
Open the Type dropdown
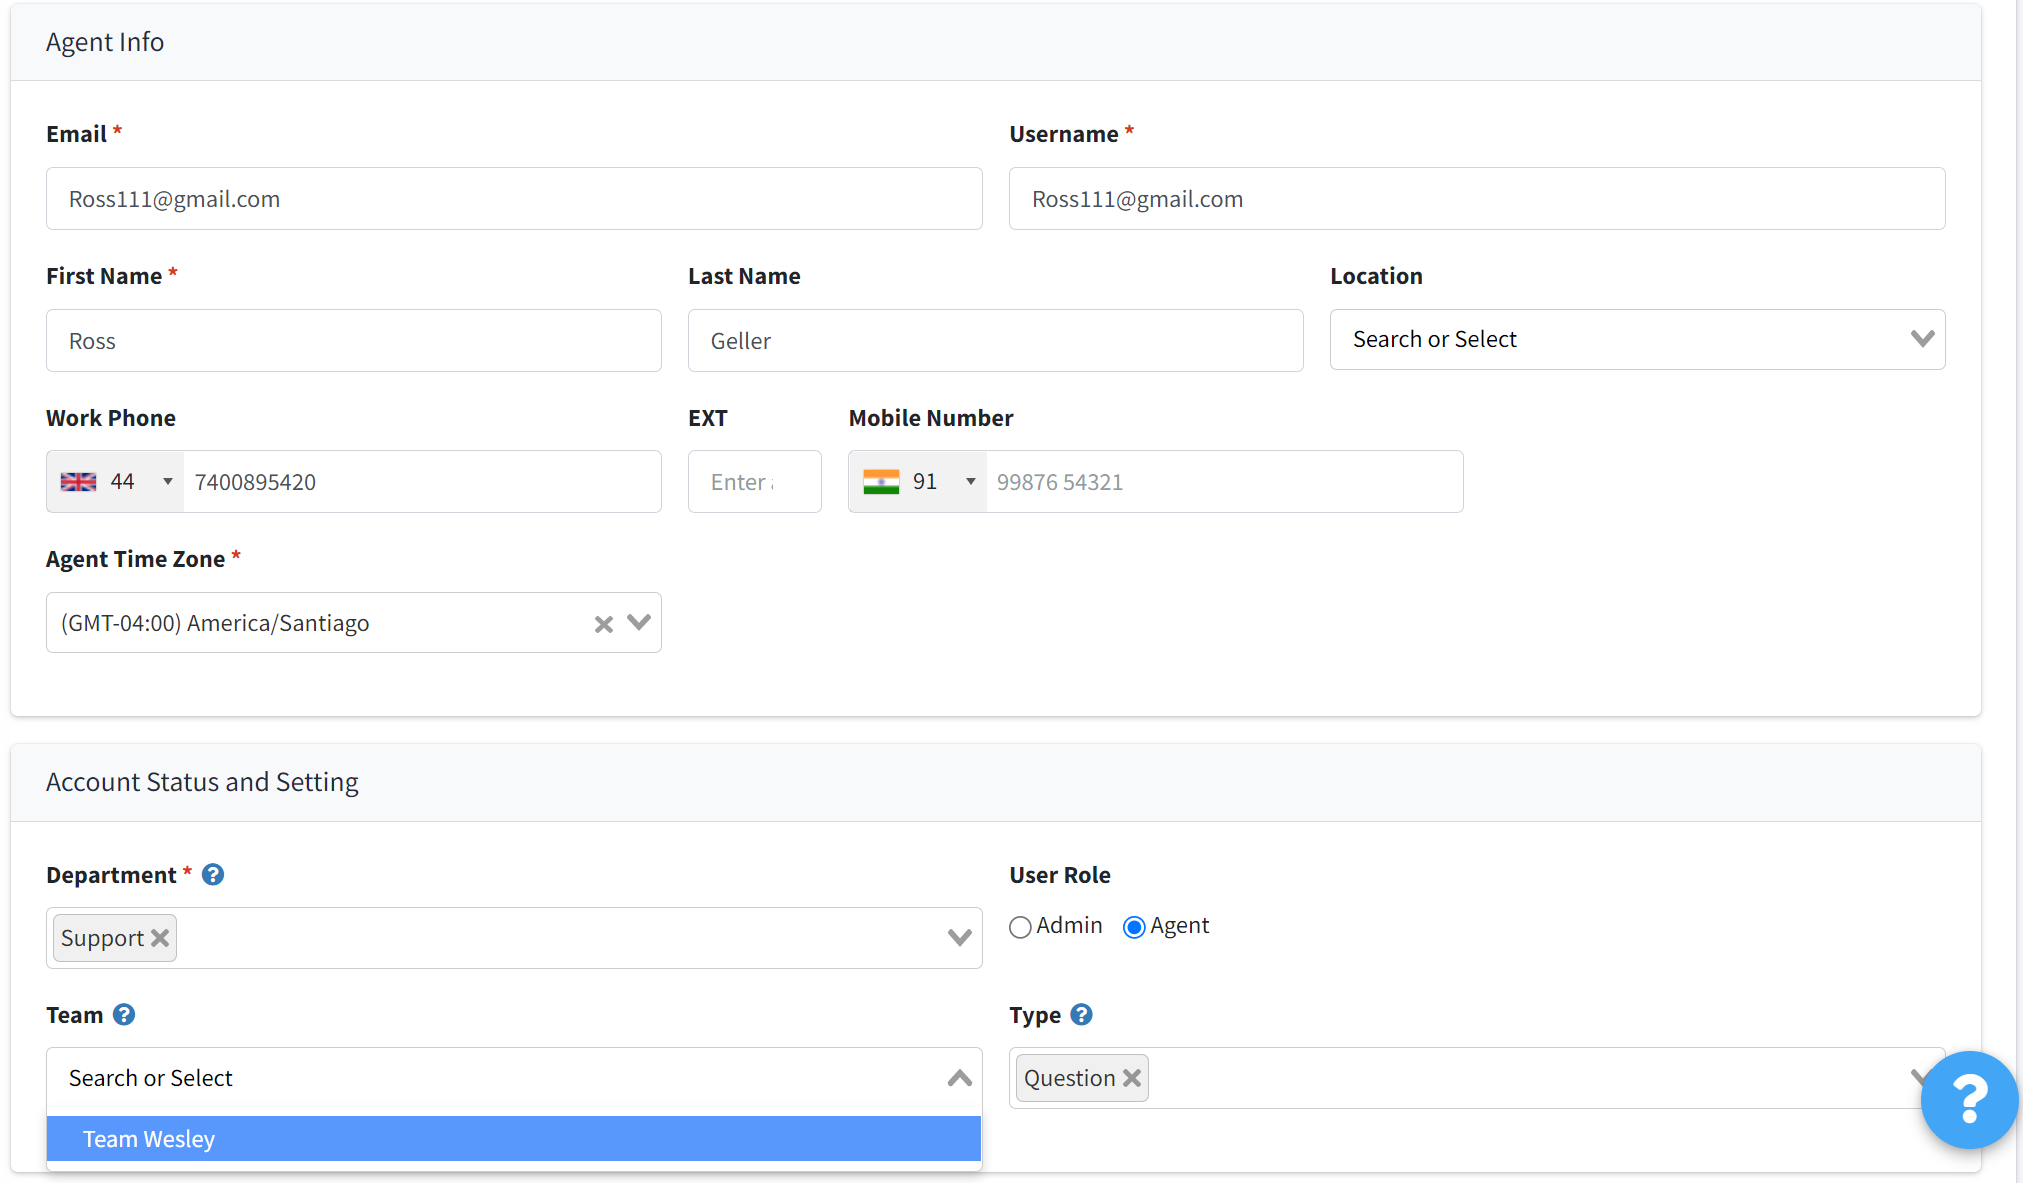[x=1918, y=1077]
